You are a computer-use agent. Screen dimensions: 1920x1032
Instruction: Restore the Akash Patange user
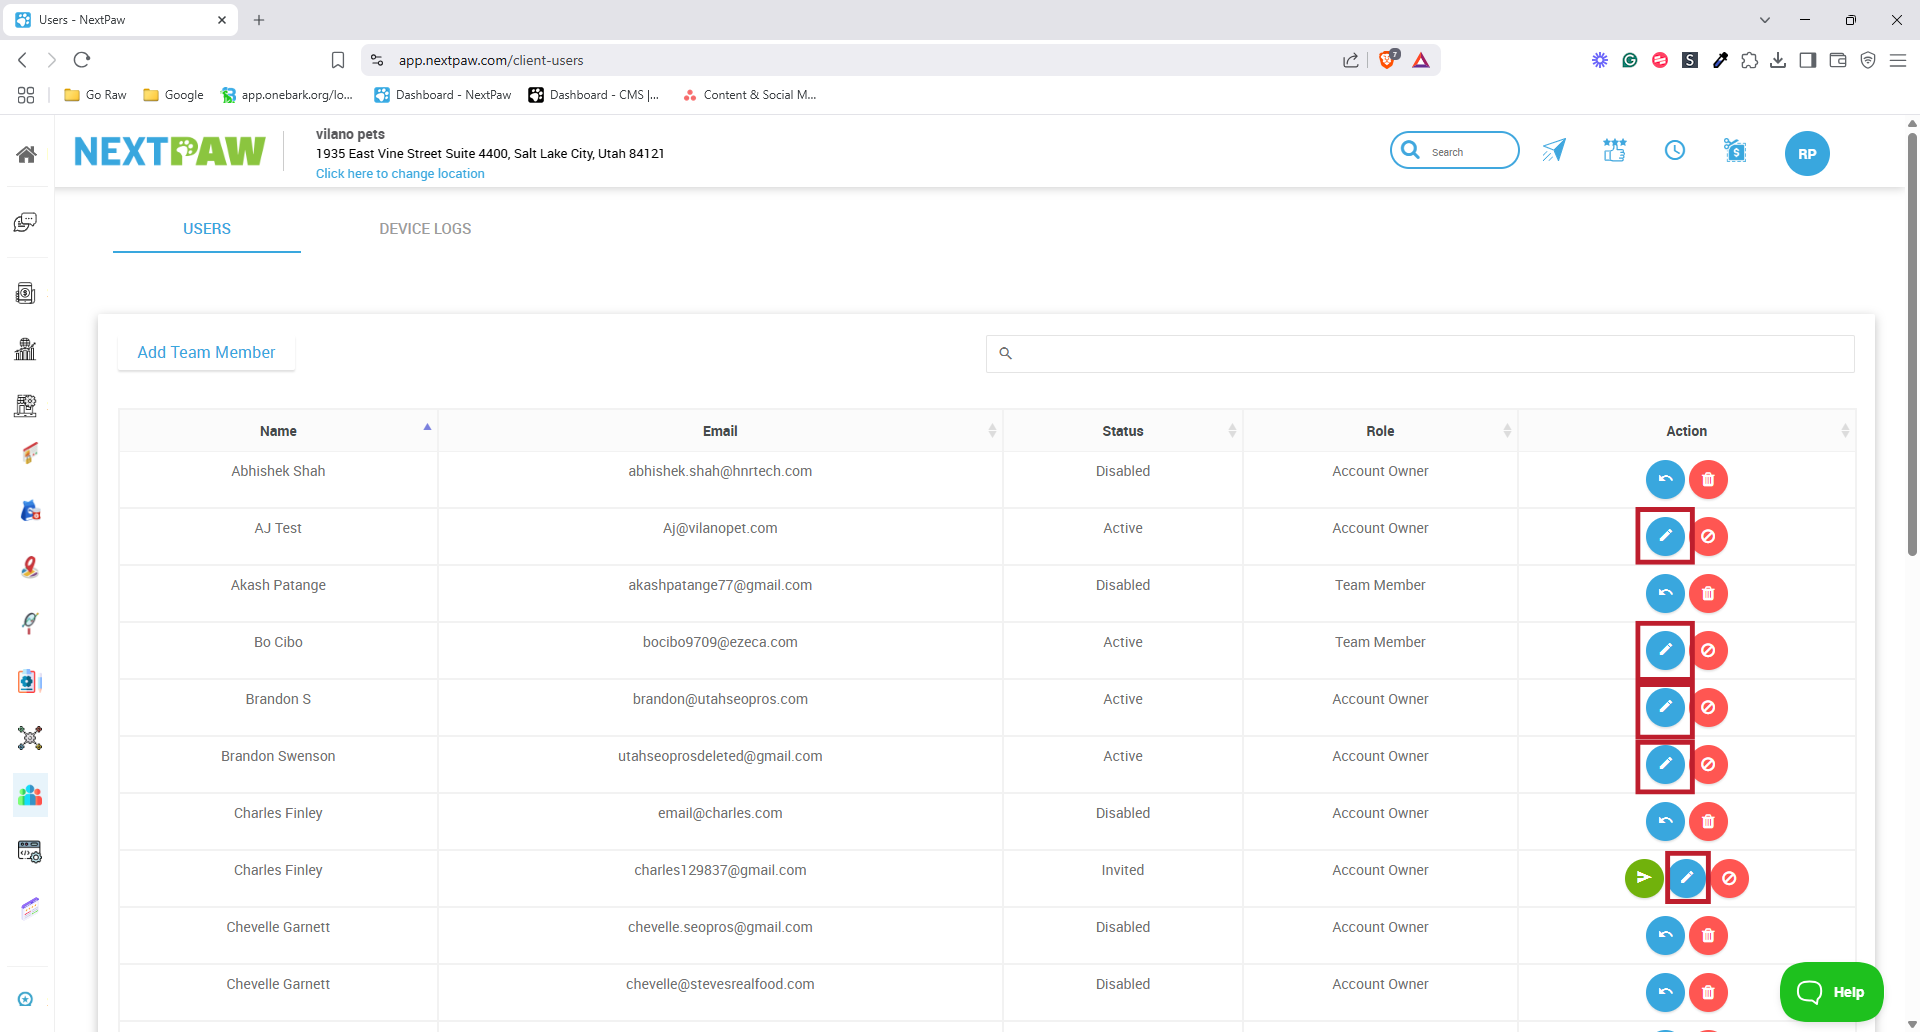tap(1665, 593)
